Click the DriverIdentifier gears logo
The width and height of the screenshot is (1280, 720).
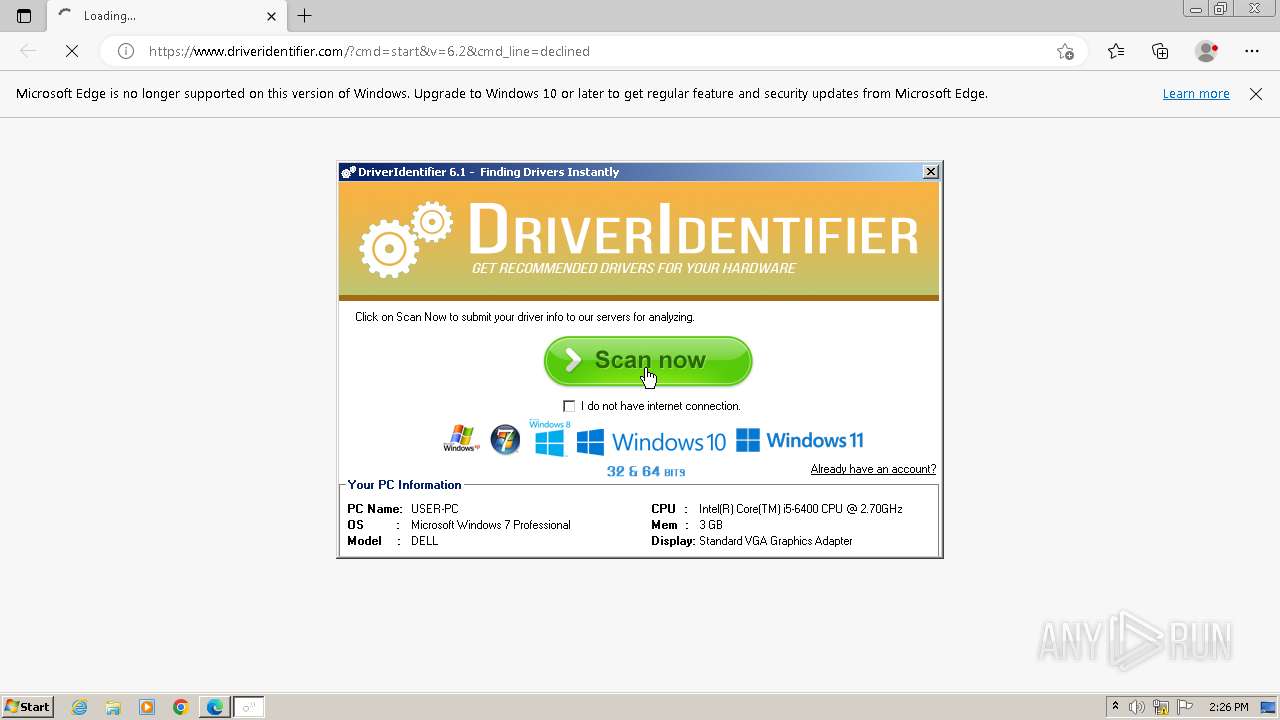(406, 239)
